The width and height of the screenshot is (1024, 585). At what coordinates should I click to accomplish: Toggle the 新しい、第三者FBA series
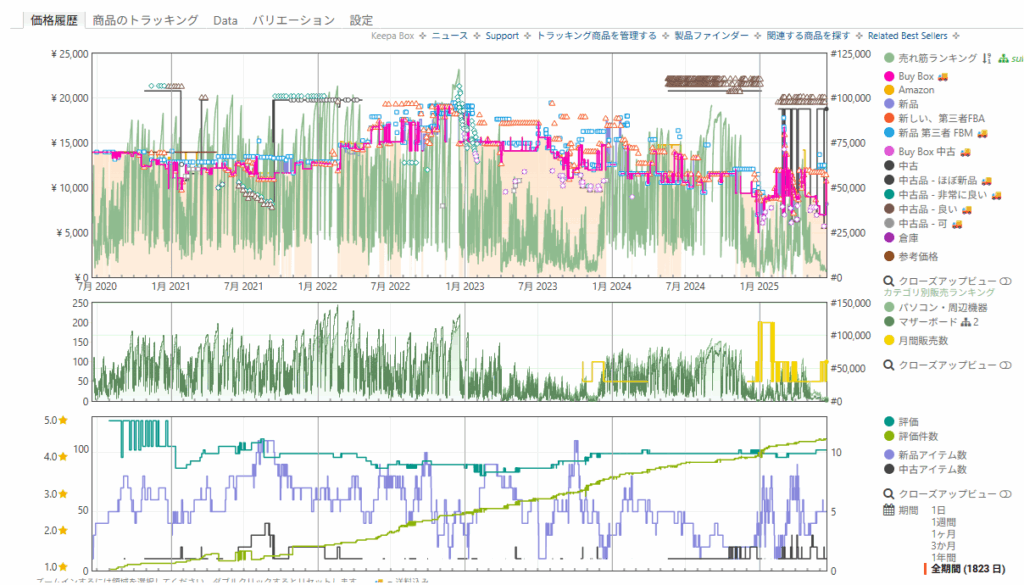[x=935, y=118]
